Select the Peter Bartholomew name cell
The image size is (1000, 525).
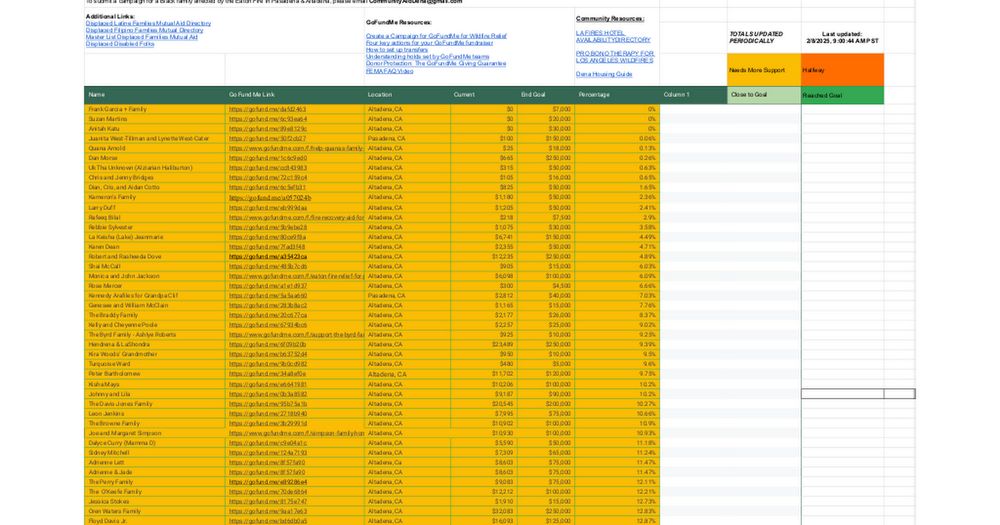pyautogui.click(x=154, y=374)
